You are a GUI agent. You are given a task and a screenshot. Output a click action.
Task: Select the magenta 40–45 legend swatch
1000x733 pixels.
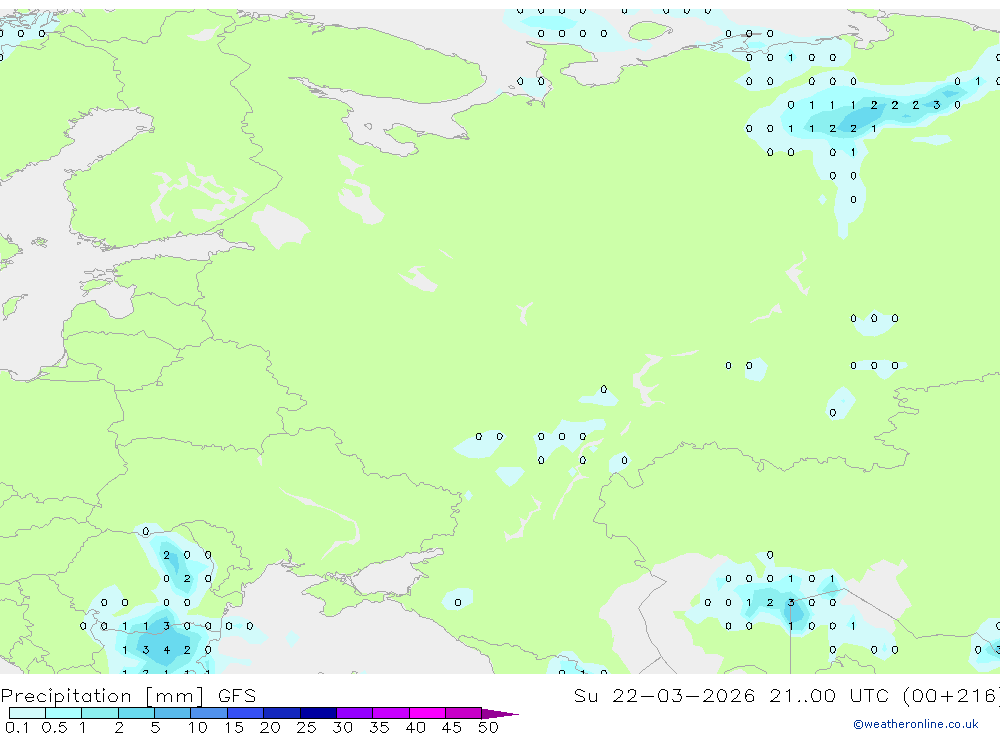(427, 713)
